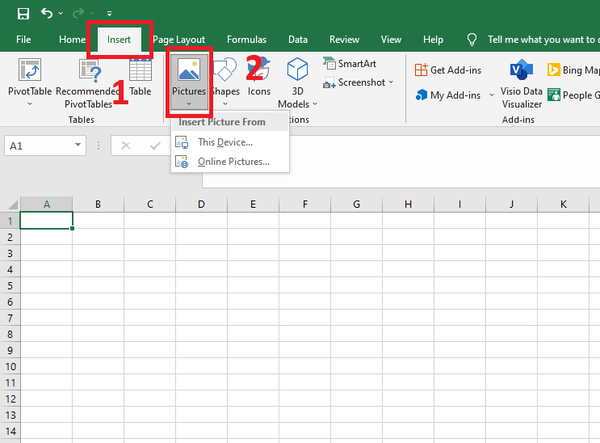Insert a Table from the ribbon

coord(140,77)
